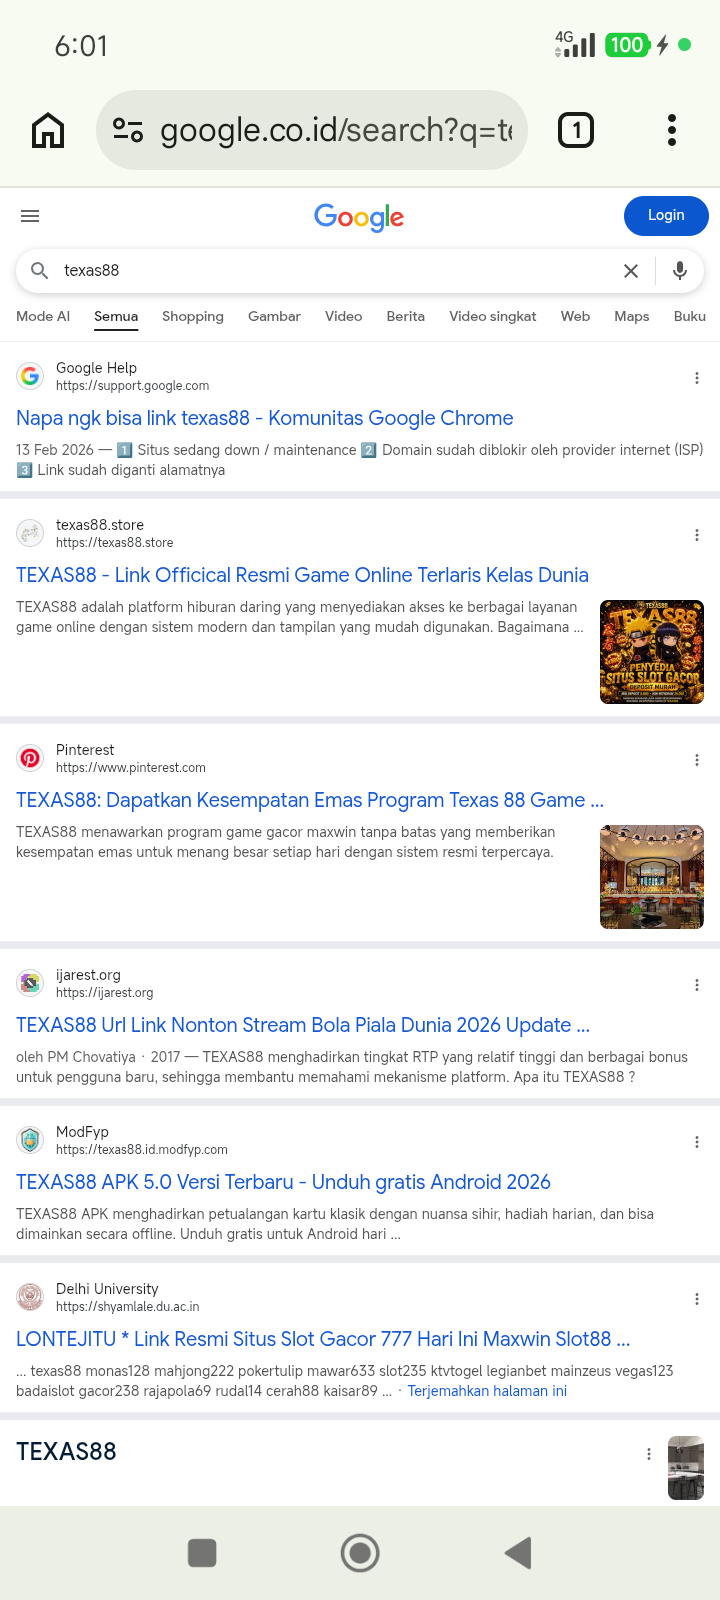Open options for texas88.store result
This screenshot has width=720, height=1600.
[x=697, y=535]
